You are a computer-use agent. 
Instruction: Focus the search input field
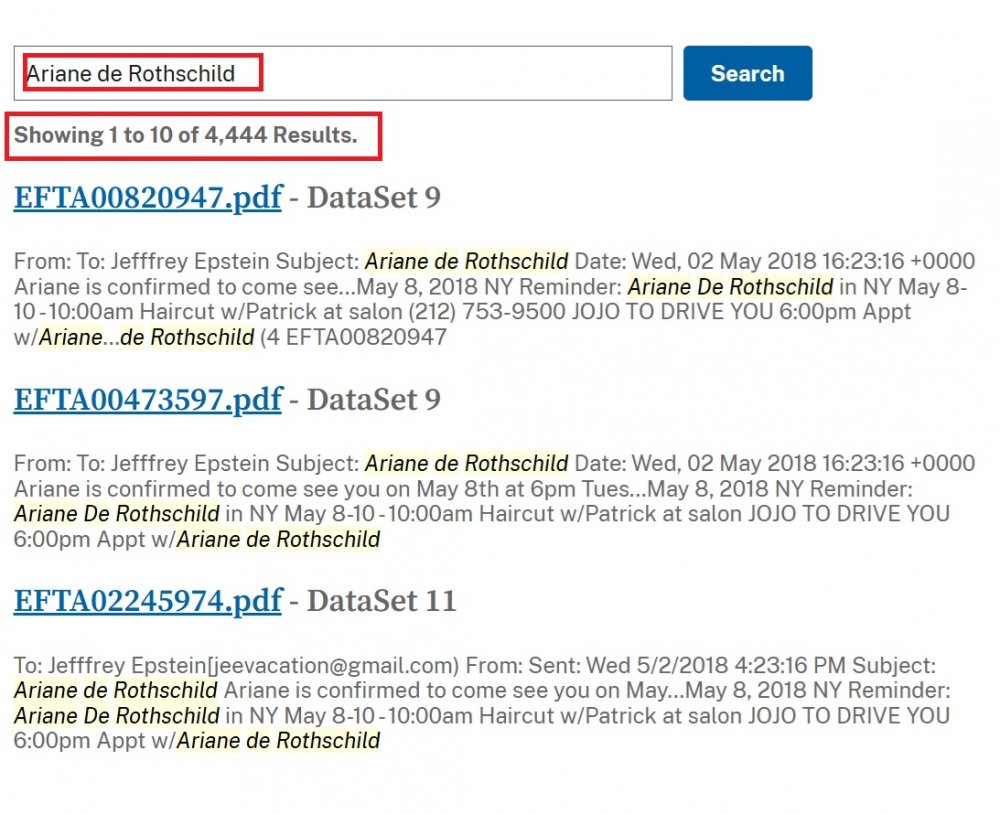click(450, 73)
